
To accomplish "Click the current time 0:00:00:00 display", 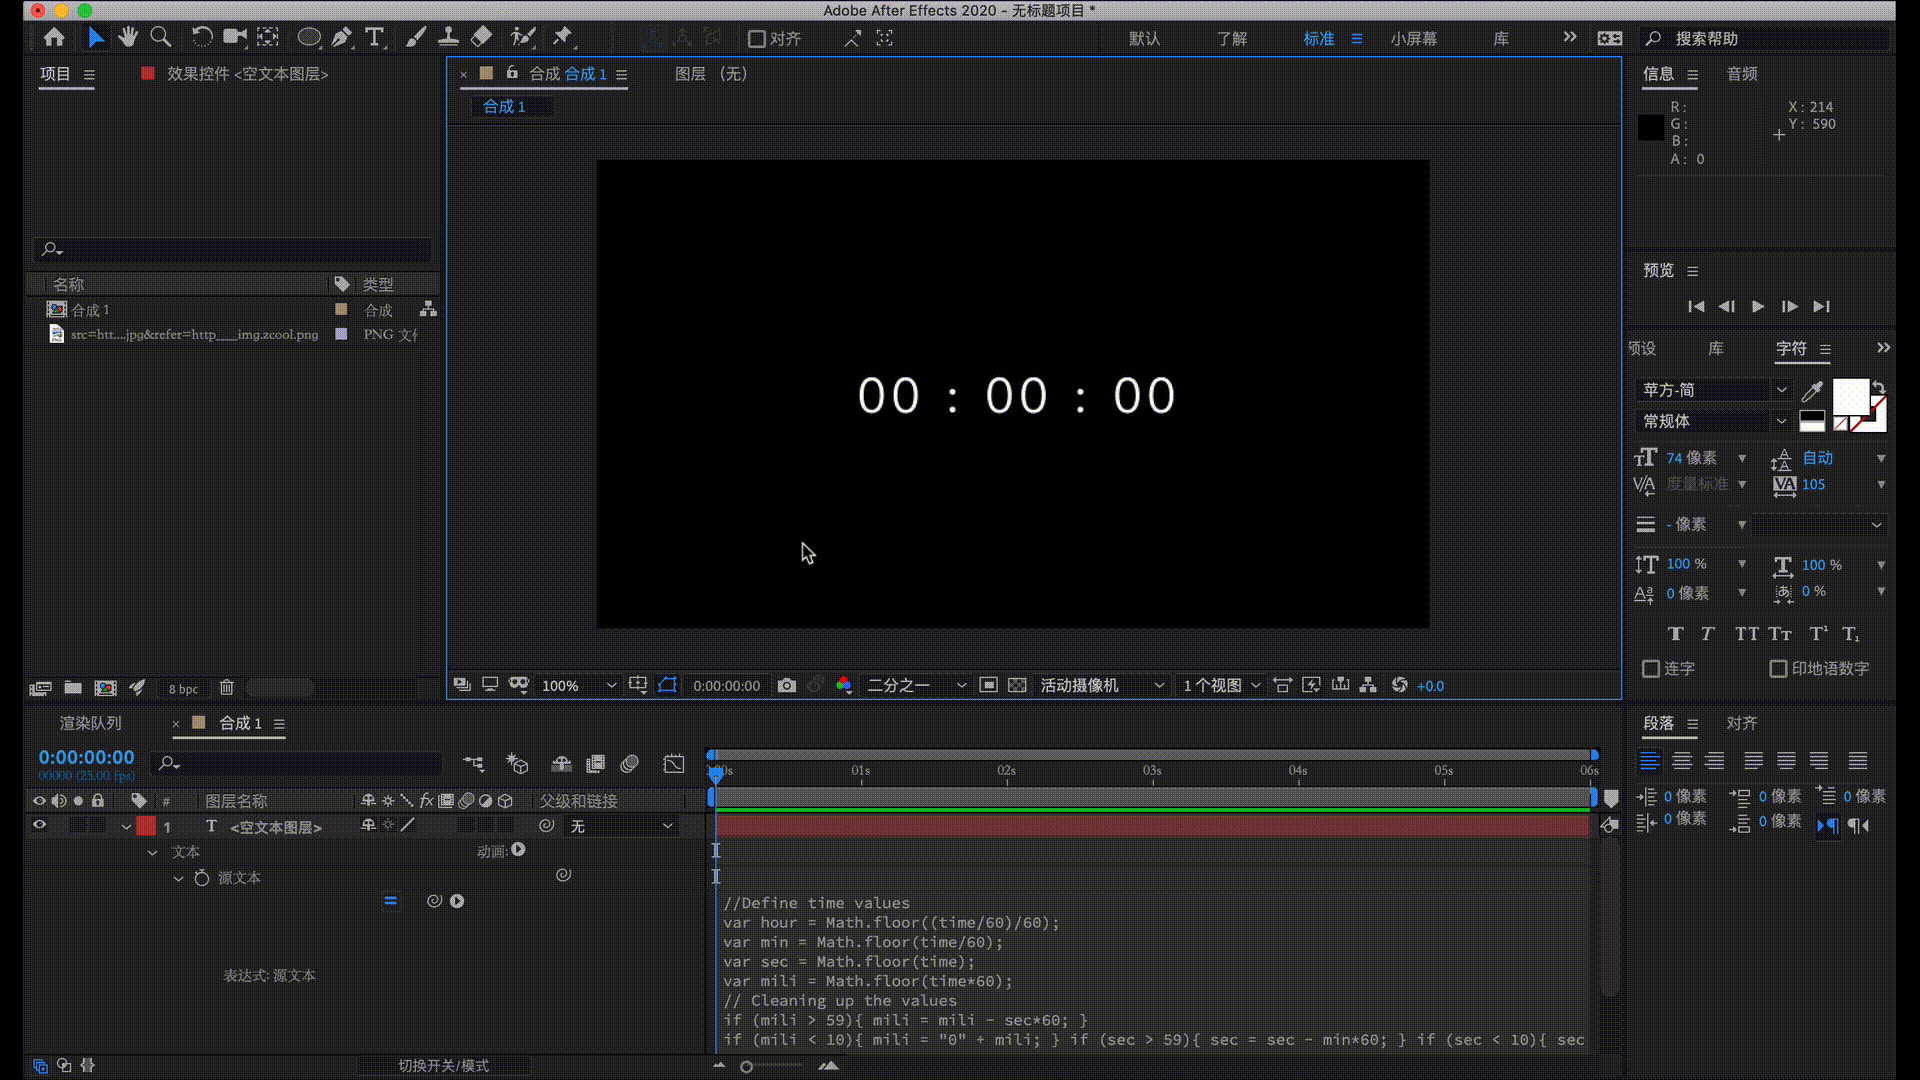I will pyautogui.click(x=86, y=757).
